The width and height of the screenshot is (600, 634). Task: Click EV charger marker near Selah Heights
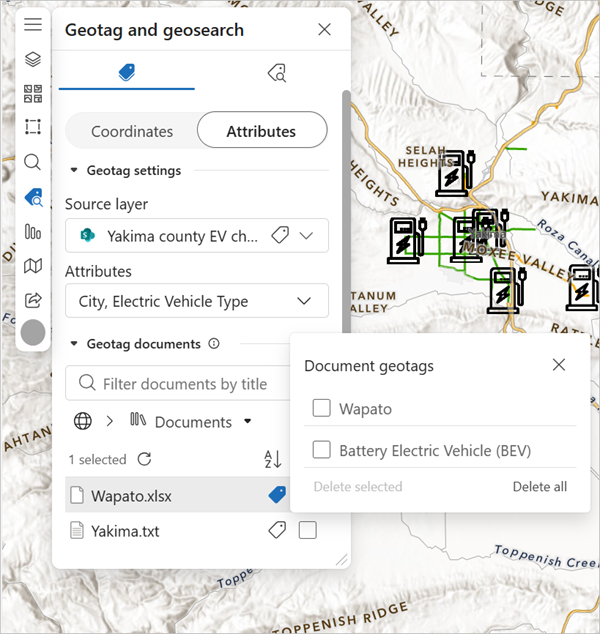(x=456, y=173)
